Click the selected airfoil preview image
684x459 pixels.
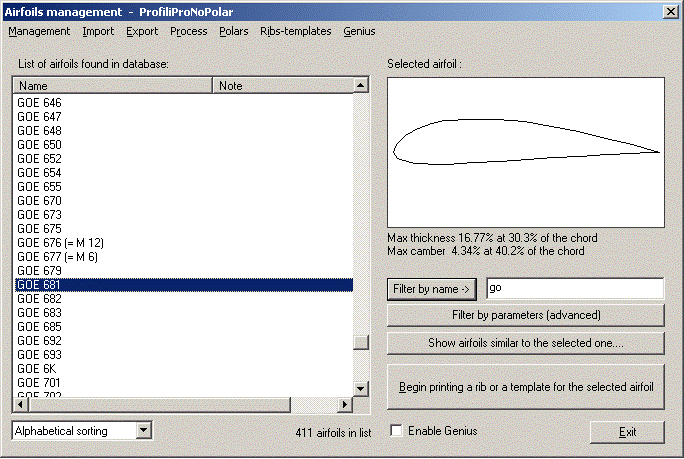pos(526,152)
